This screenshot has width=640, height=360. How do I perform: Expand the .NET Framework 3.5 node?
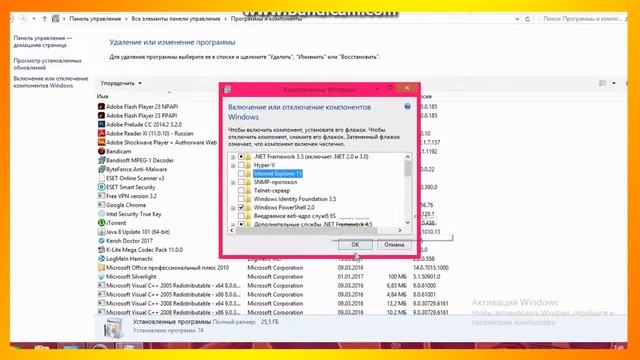pos(233,157)
